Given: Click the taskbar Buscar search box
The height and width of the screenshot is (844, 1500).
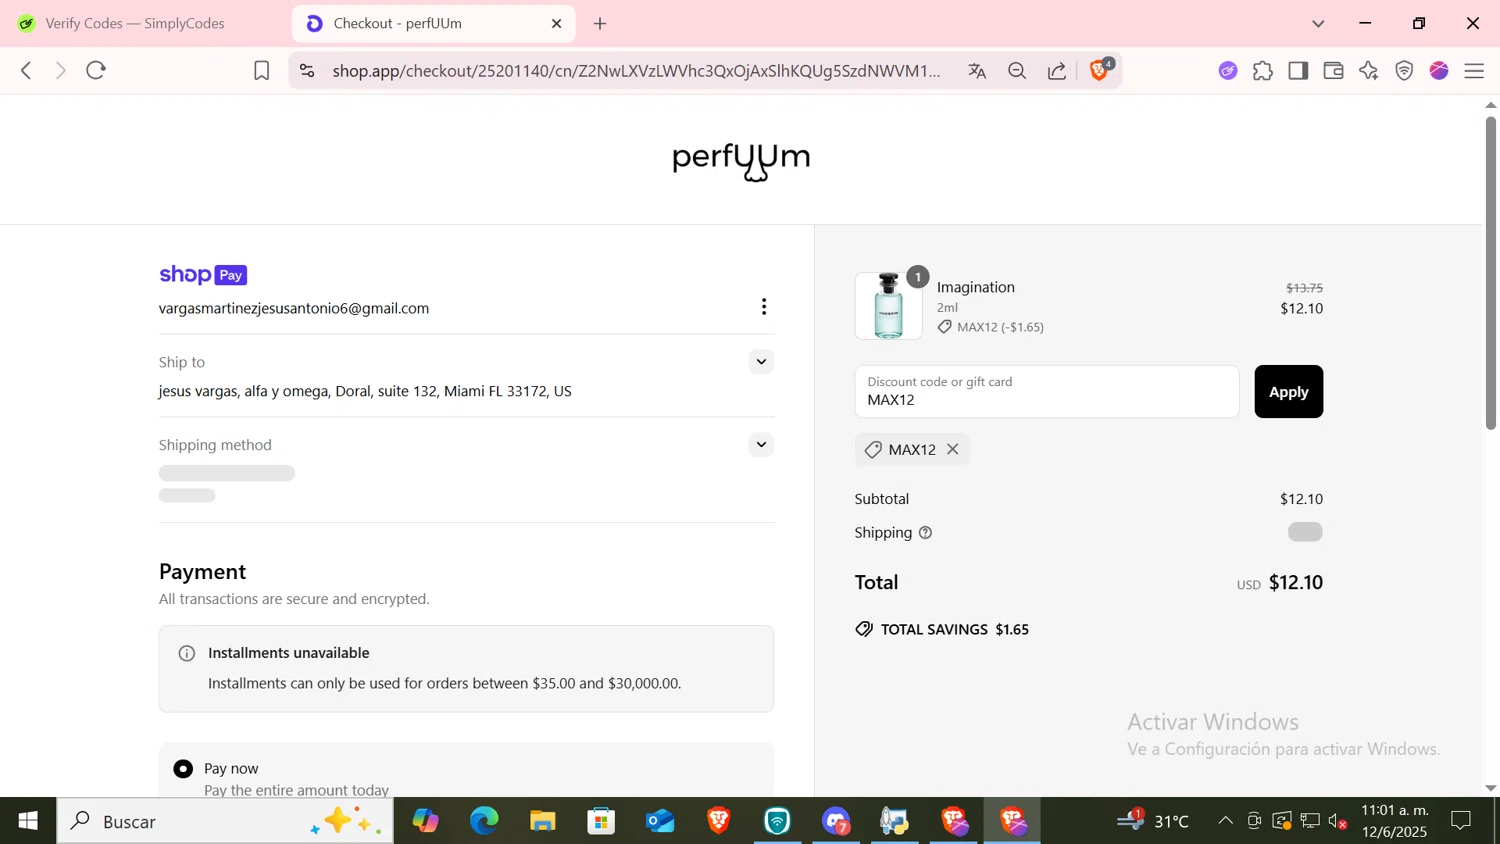Looking at the screenshot, I should [225, 821].
